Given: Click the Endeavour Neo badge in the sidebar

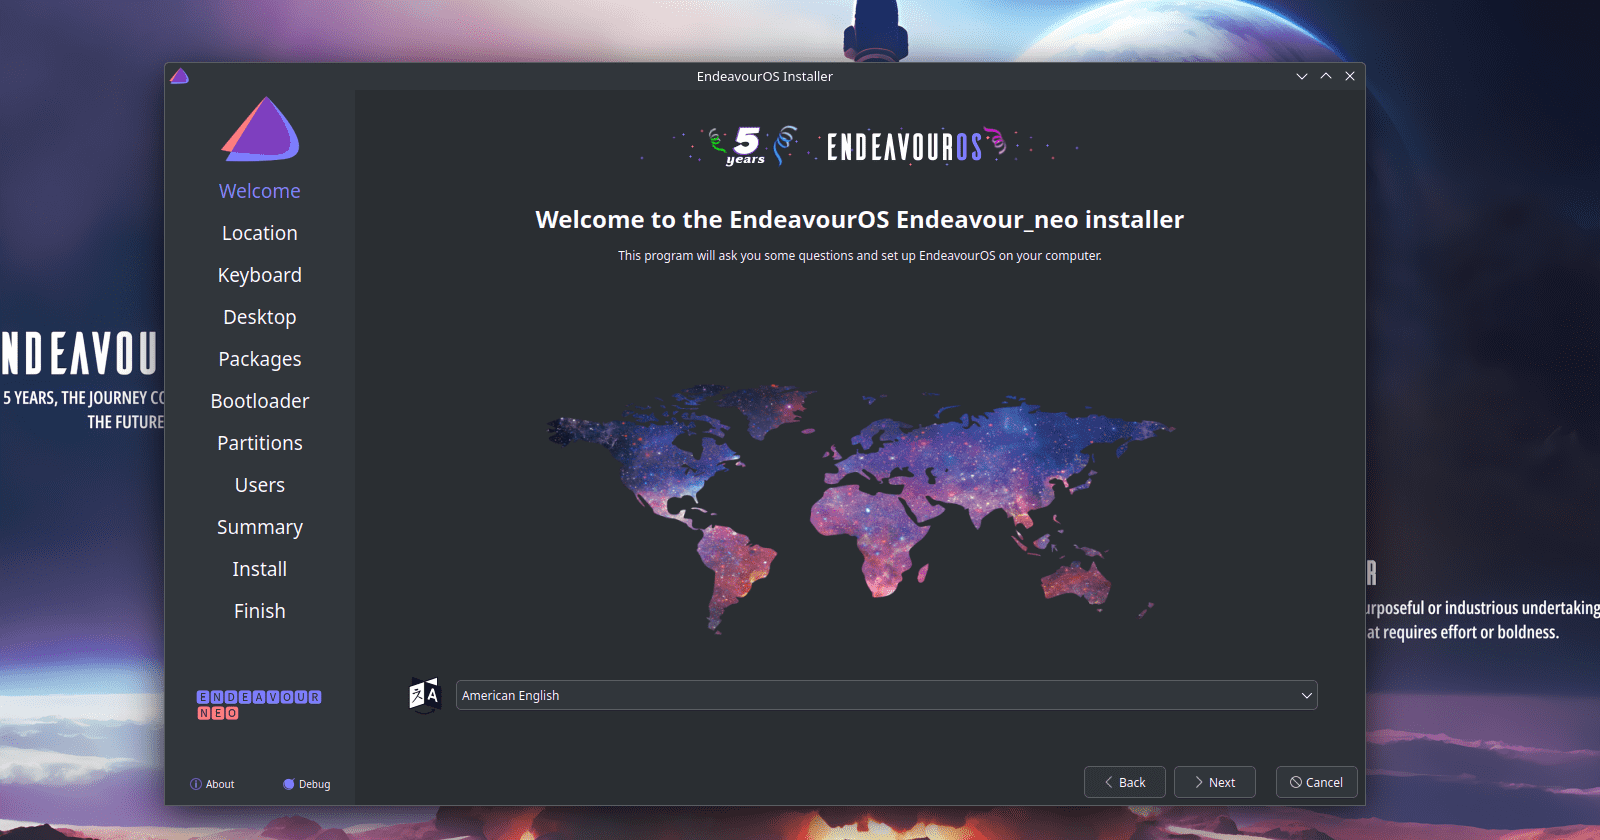Looking at the screenshot, I should pos(259,705).
